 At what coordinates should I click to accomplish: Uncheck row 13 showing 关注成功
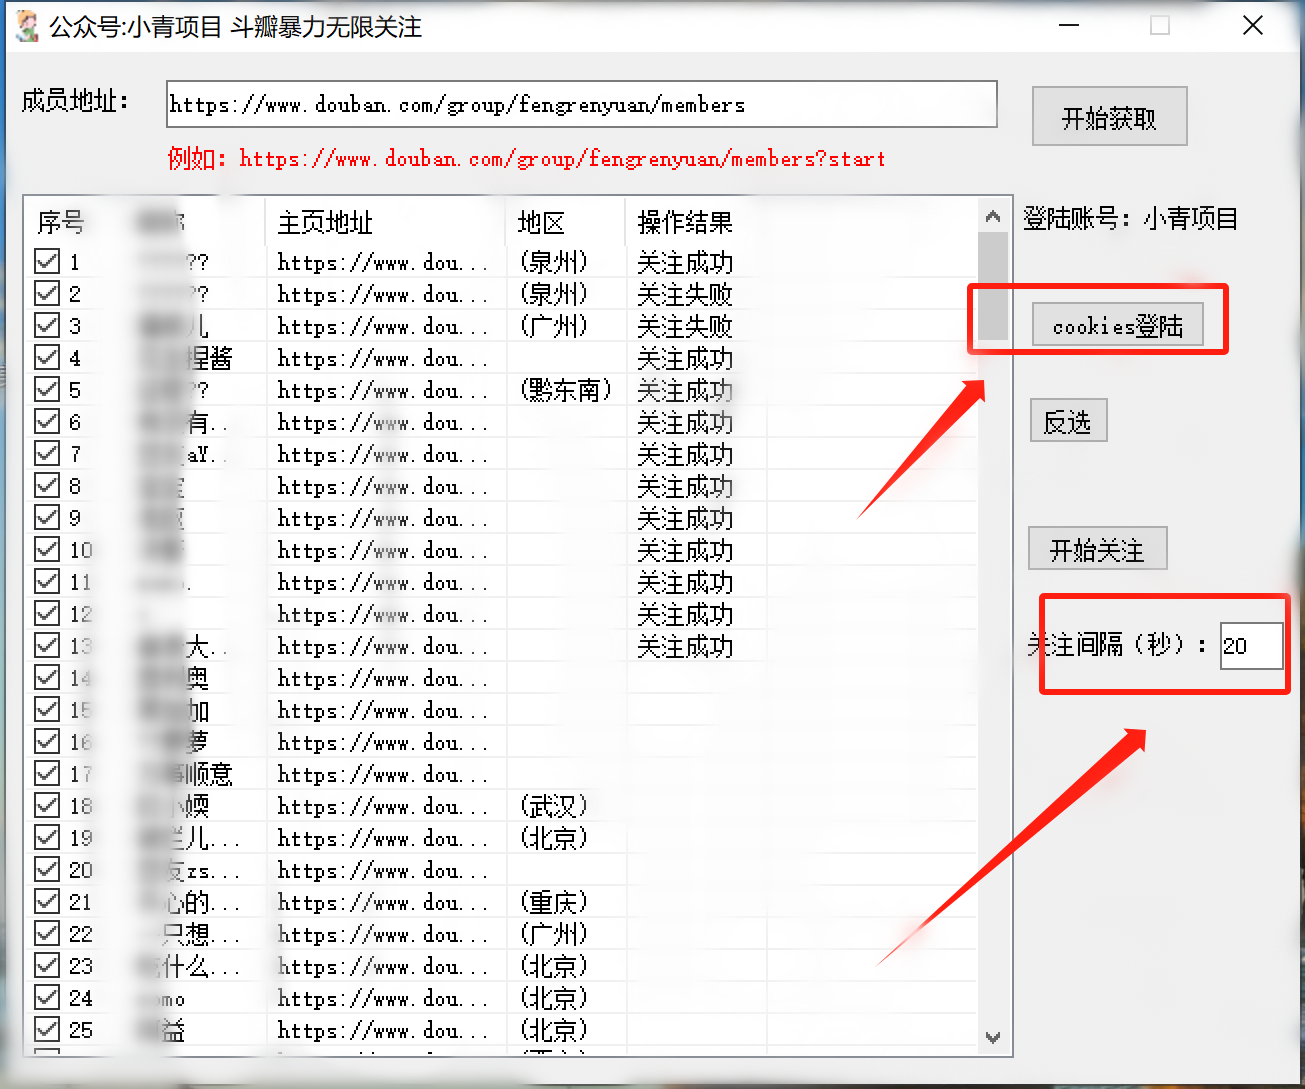click(46, 645)
